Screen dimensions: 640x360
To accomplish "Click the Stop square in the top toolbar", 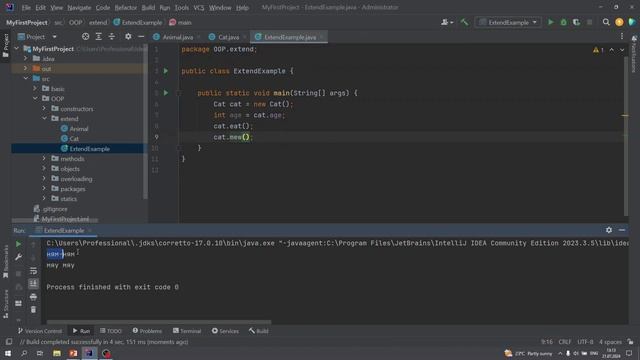I will pos(589,22).
